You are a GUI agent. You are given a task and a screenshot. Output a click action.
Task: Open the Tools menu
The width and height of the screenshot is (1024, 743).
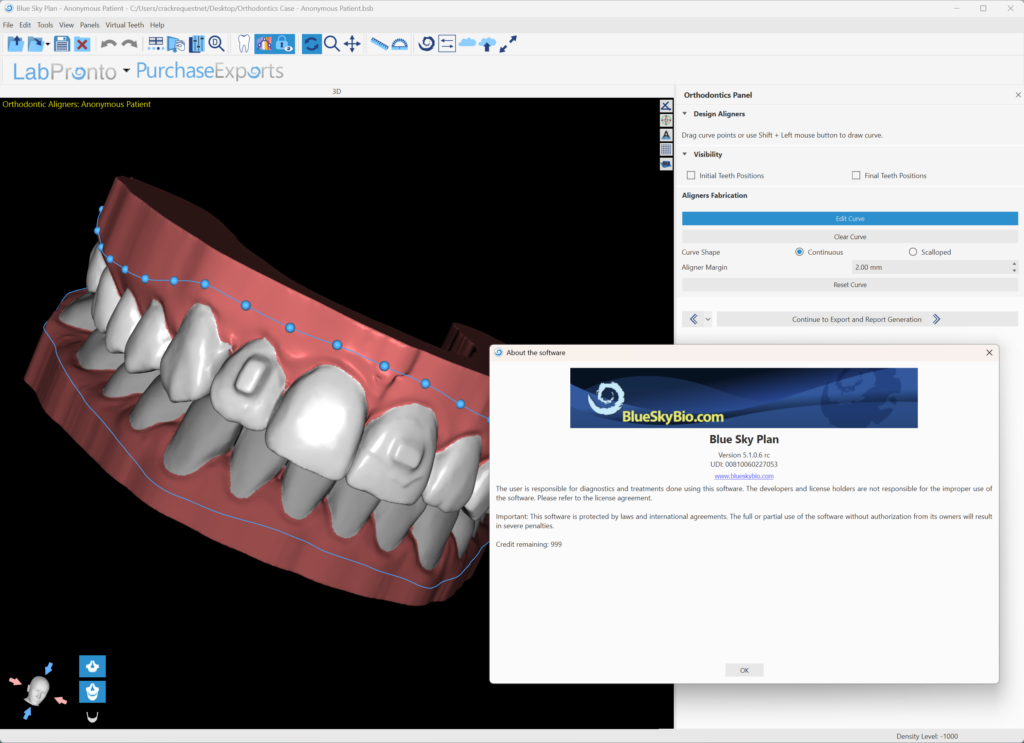[45, 25]
